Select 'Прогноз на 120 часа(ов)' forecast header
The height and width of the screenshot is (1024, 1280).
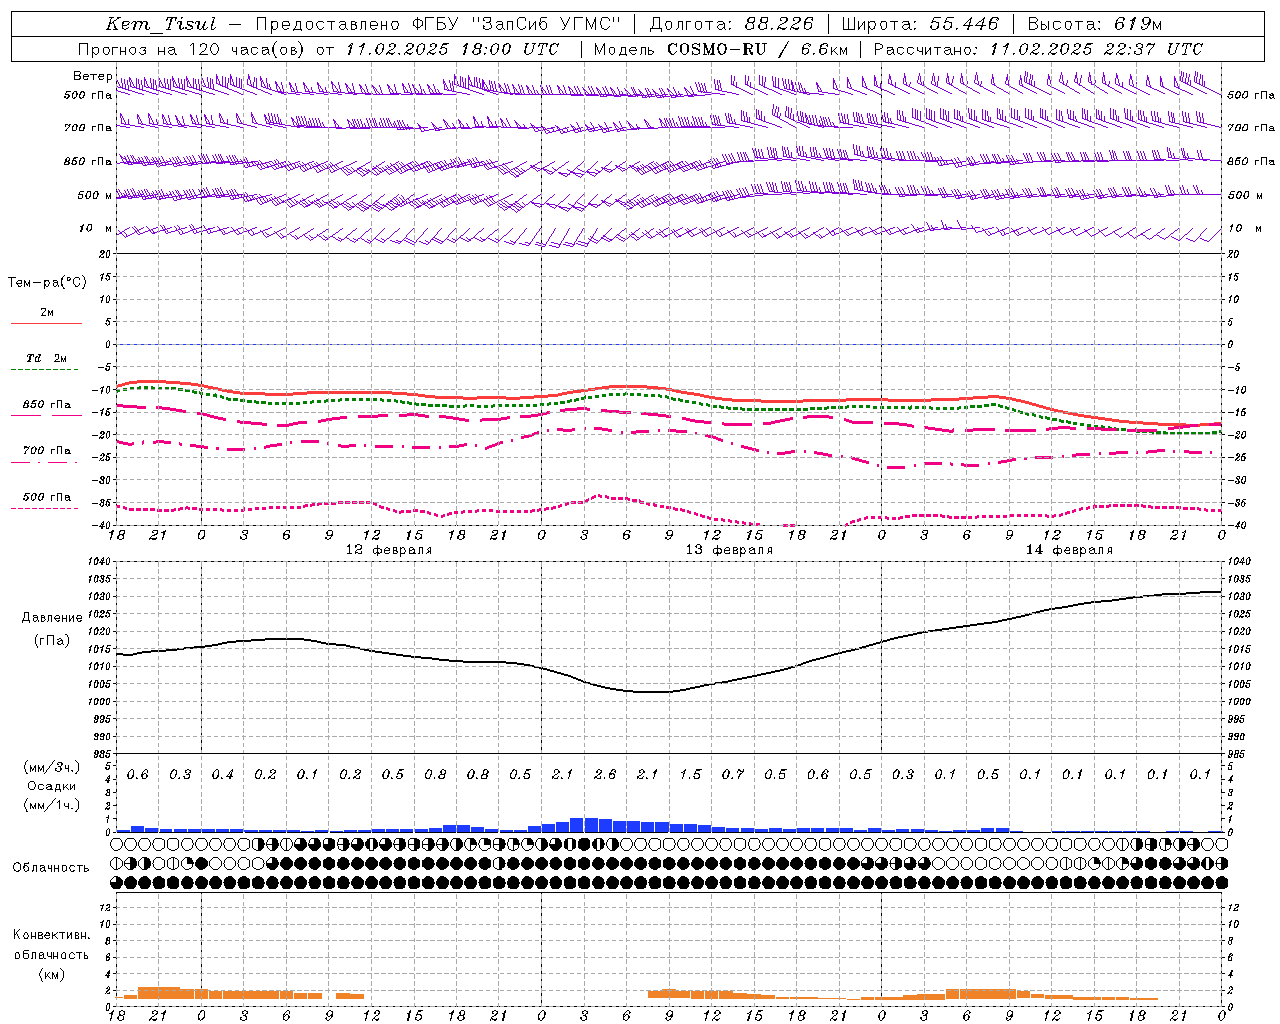coord(192,49)
